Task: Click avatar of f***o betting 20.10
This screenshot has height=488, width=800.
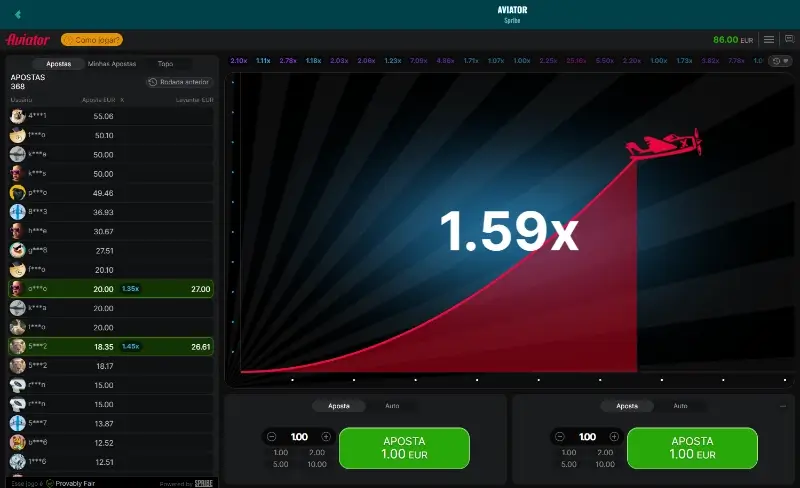Action: [x=18, y=270]
